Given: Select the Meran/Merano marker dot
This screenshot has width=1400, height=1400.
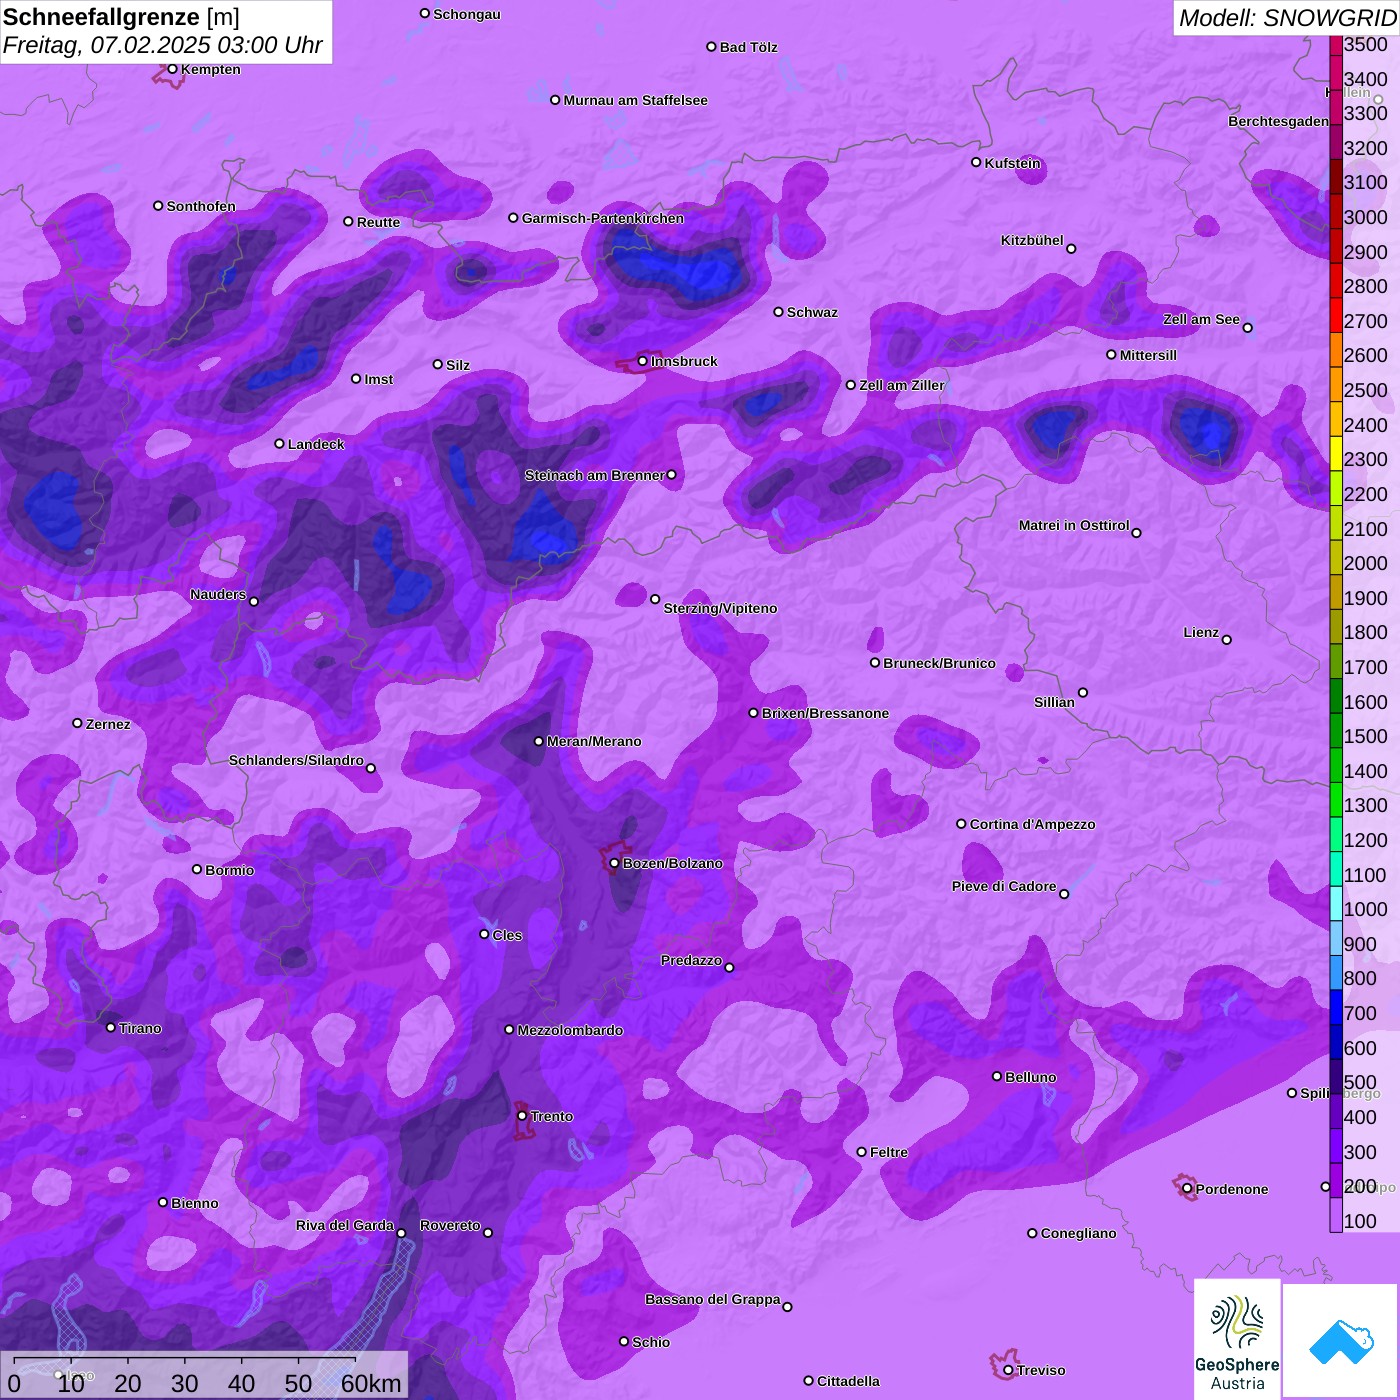Looking at the screenshot, I should pyautogui.click(x=539, y=741).
